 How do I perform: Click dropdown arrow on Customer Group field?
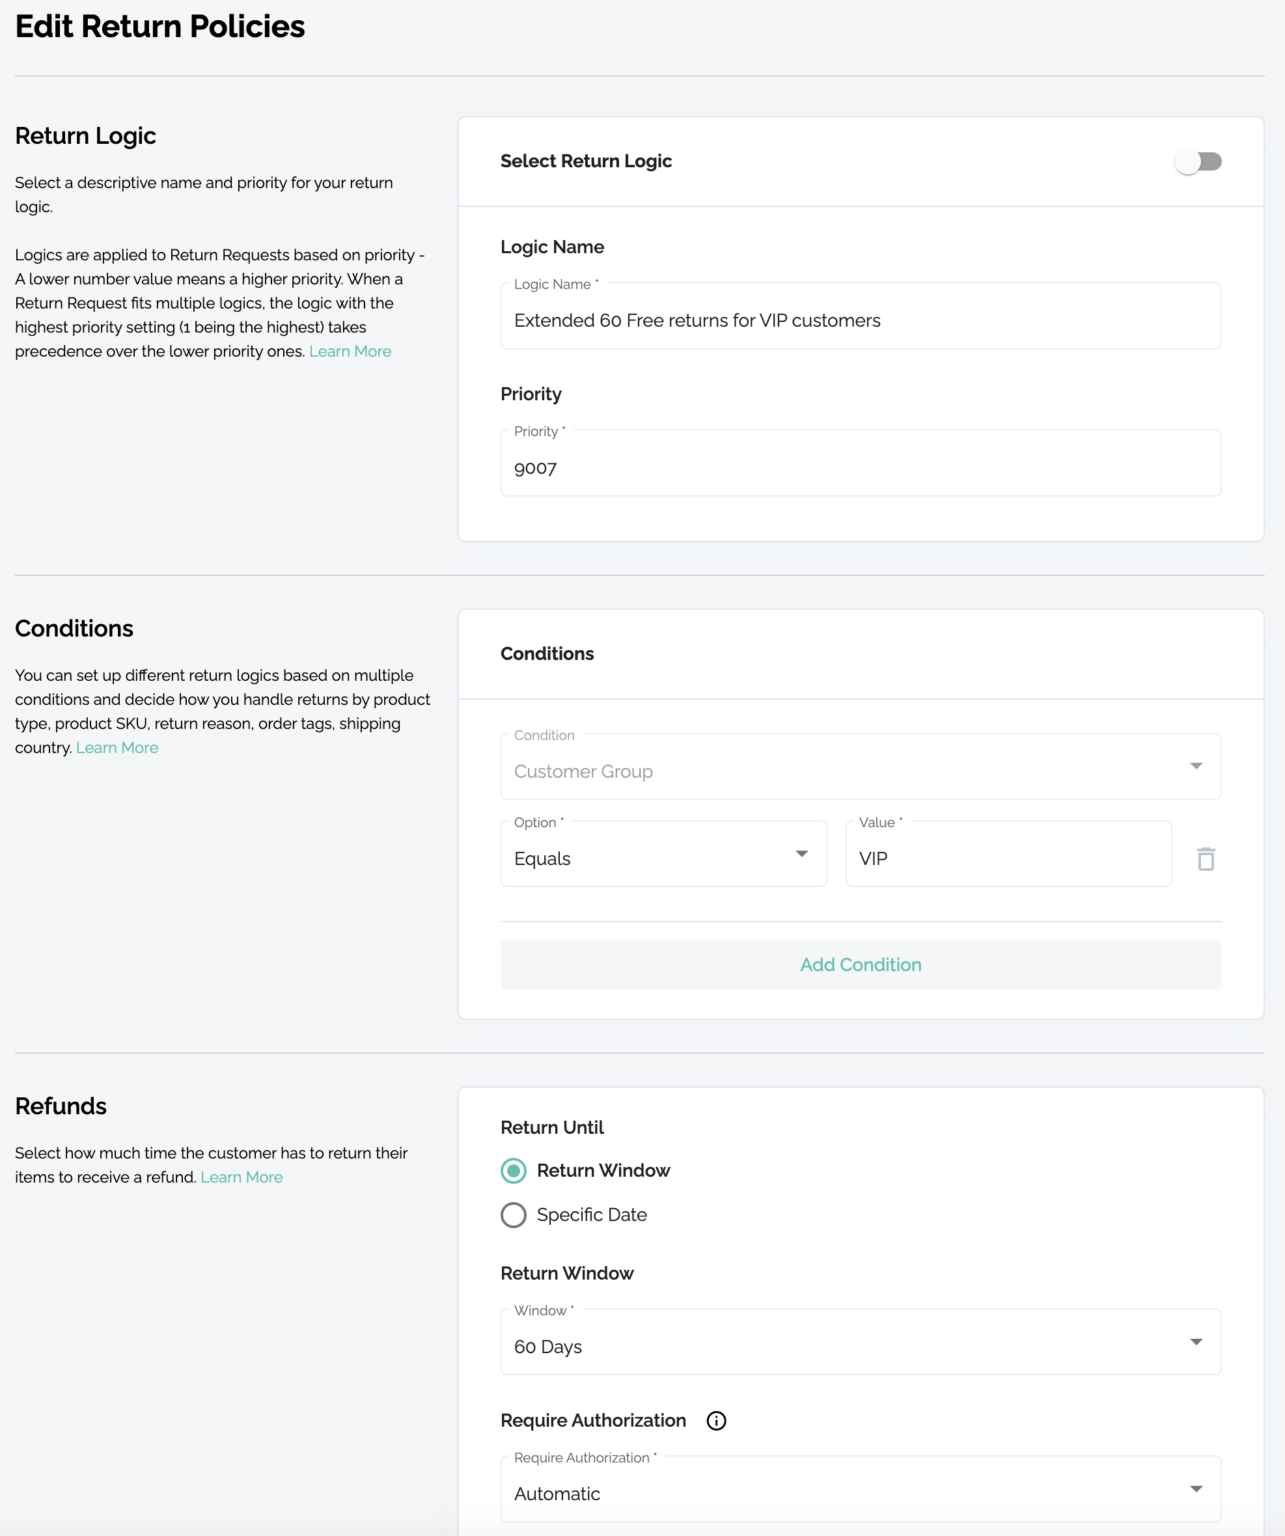(1196, 766)
